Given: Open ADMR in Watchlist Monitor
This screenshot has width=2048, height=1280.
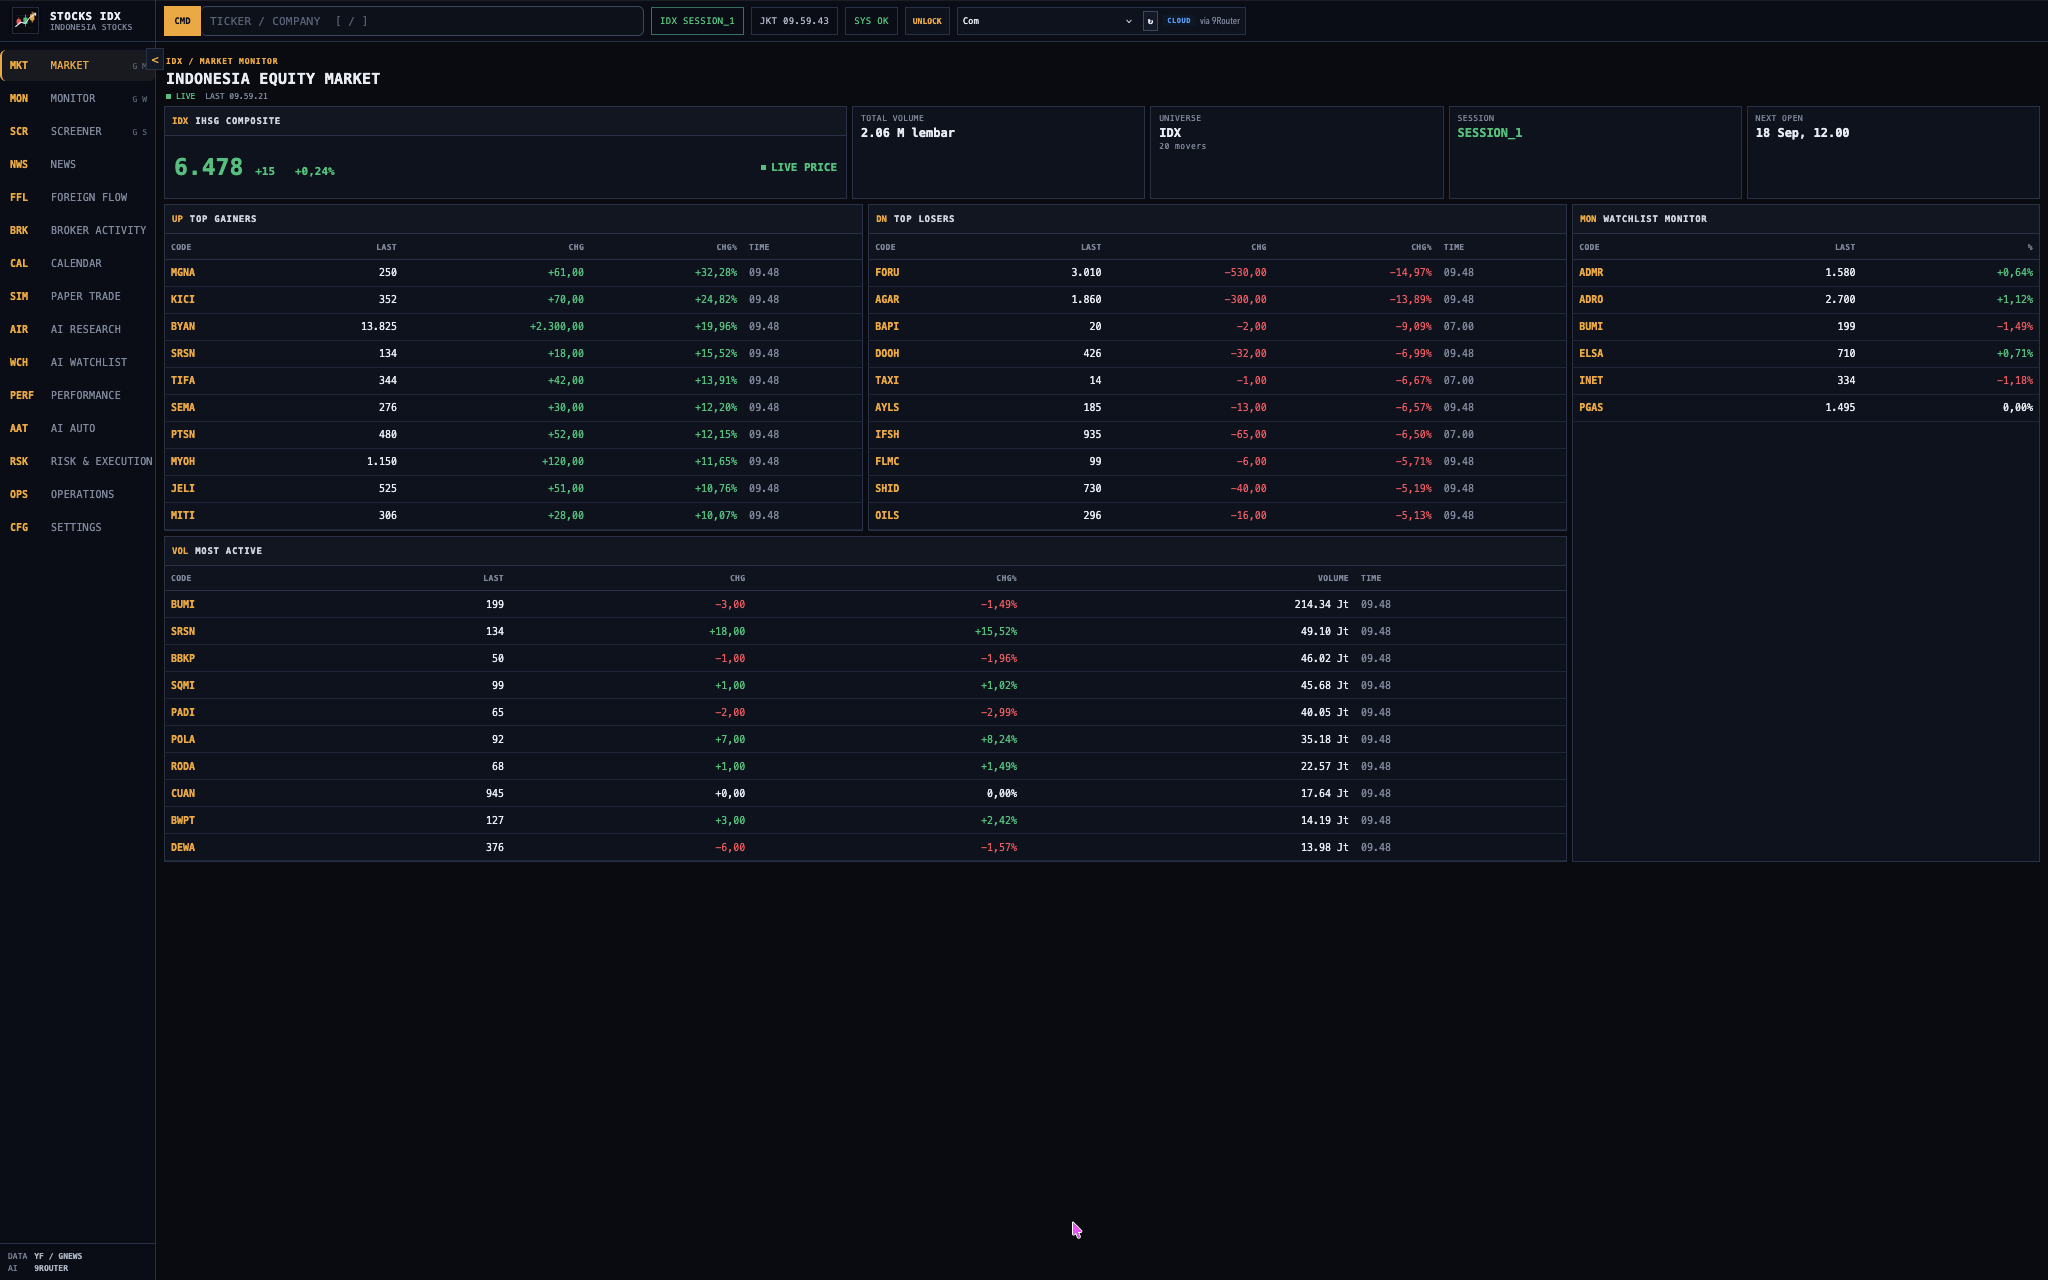Looking at the screenshot, I should coord(1591,272).
